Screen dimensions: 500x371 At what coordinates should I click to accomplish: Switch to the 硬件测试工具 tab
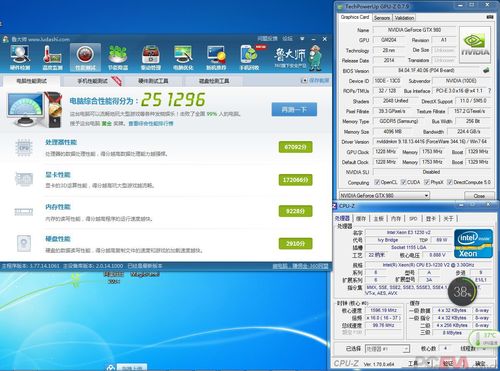point(153,81)
